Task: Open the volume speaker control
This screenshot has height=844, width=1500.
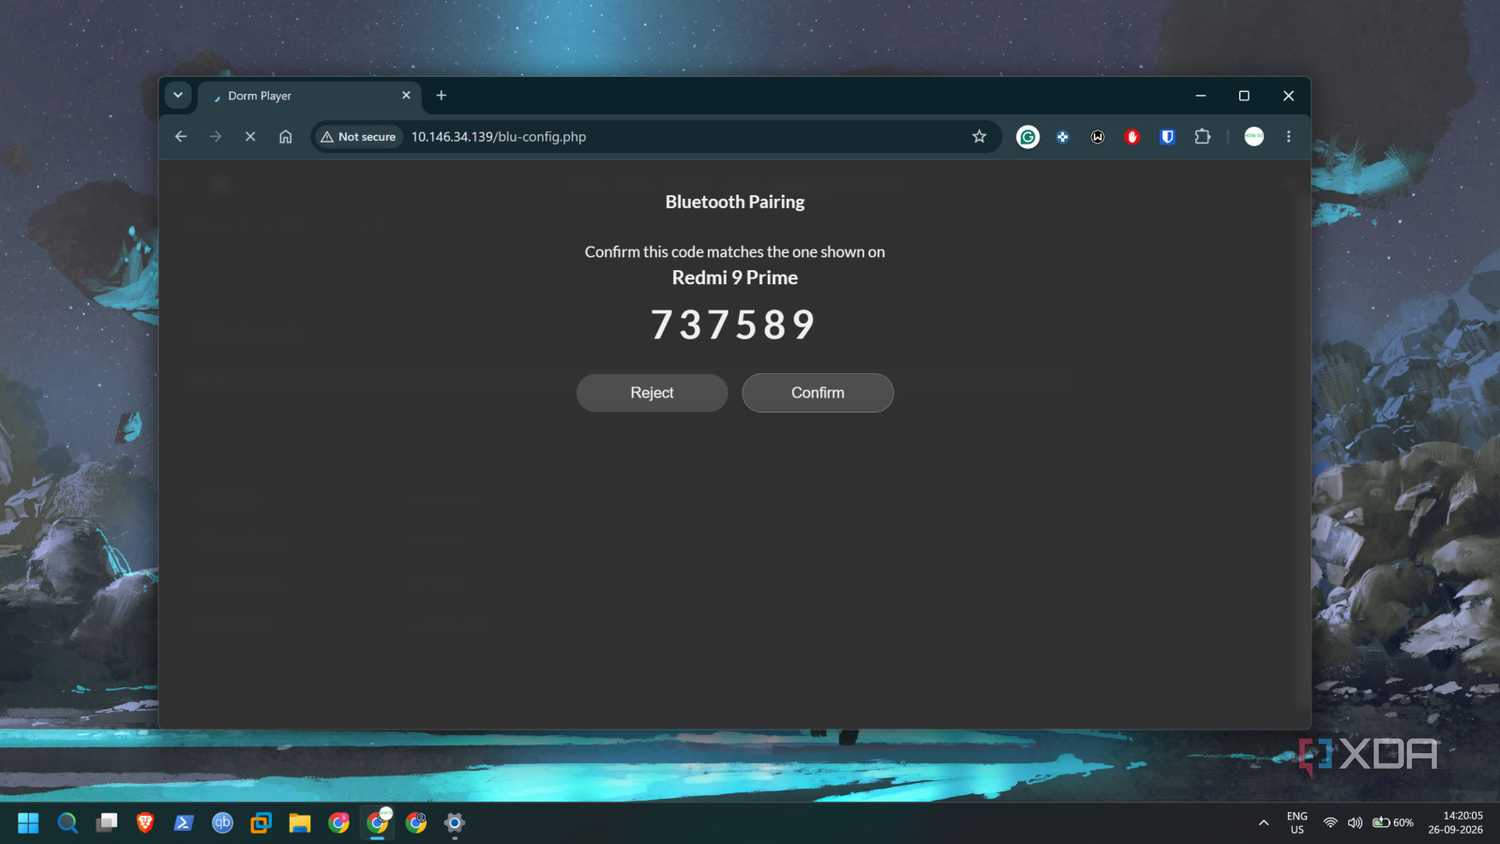Action: 1355,823
